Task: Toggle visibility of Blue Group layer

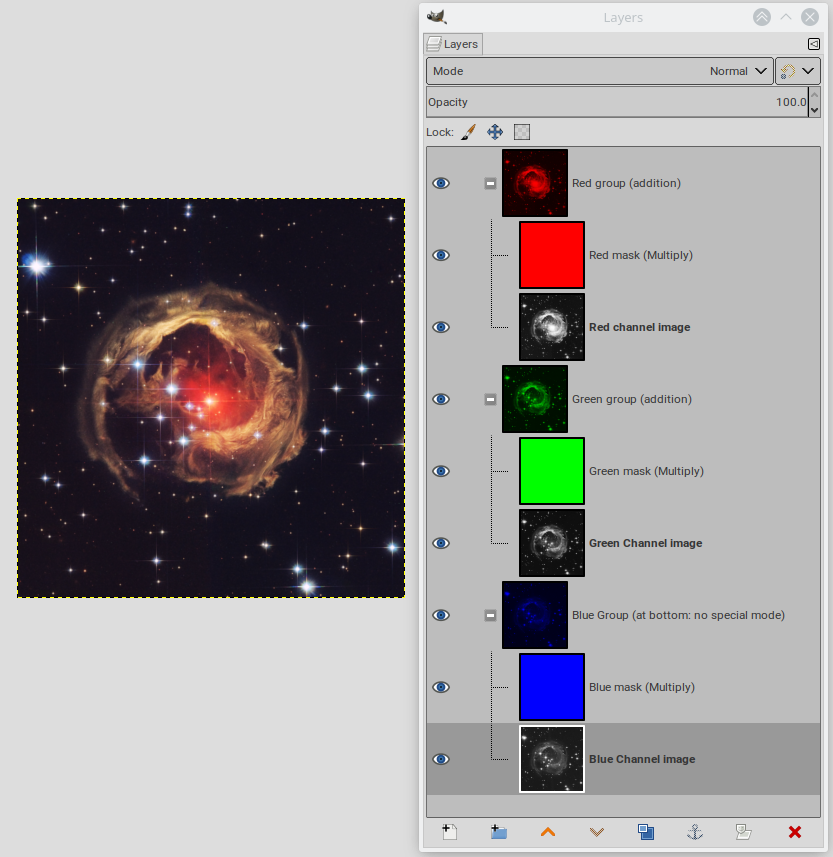Action: 441,615
